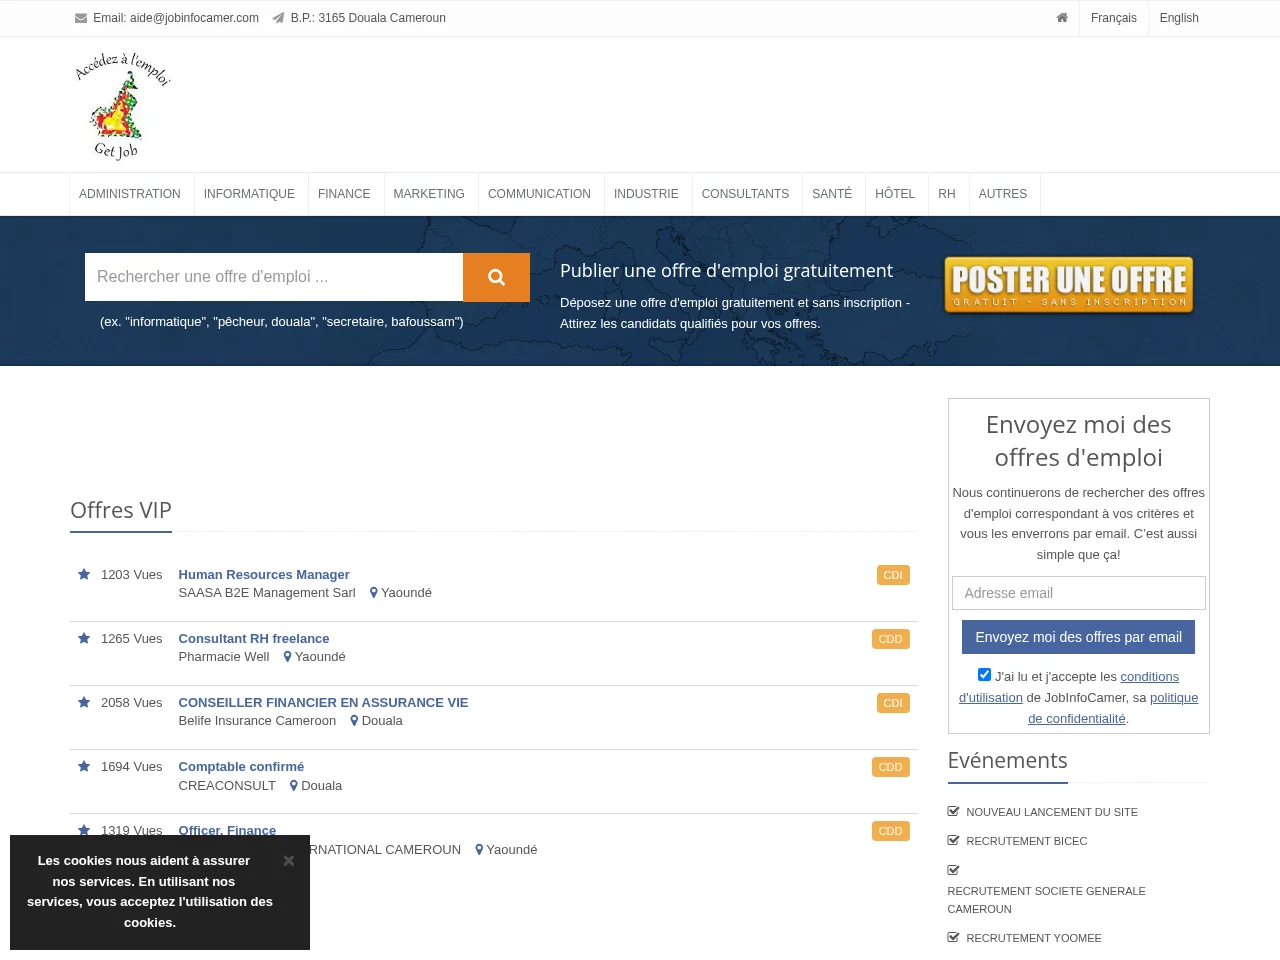Viewport: 1280px width, 960px height.
Task: Open the AUTRES menu item
Action: [x=1003, y=194]
